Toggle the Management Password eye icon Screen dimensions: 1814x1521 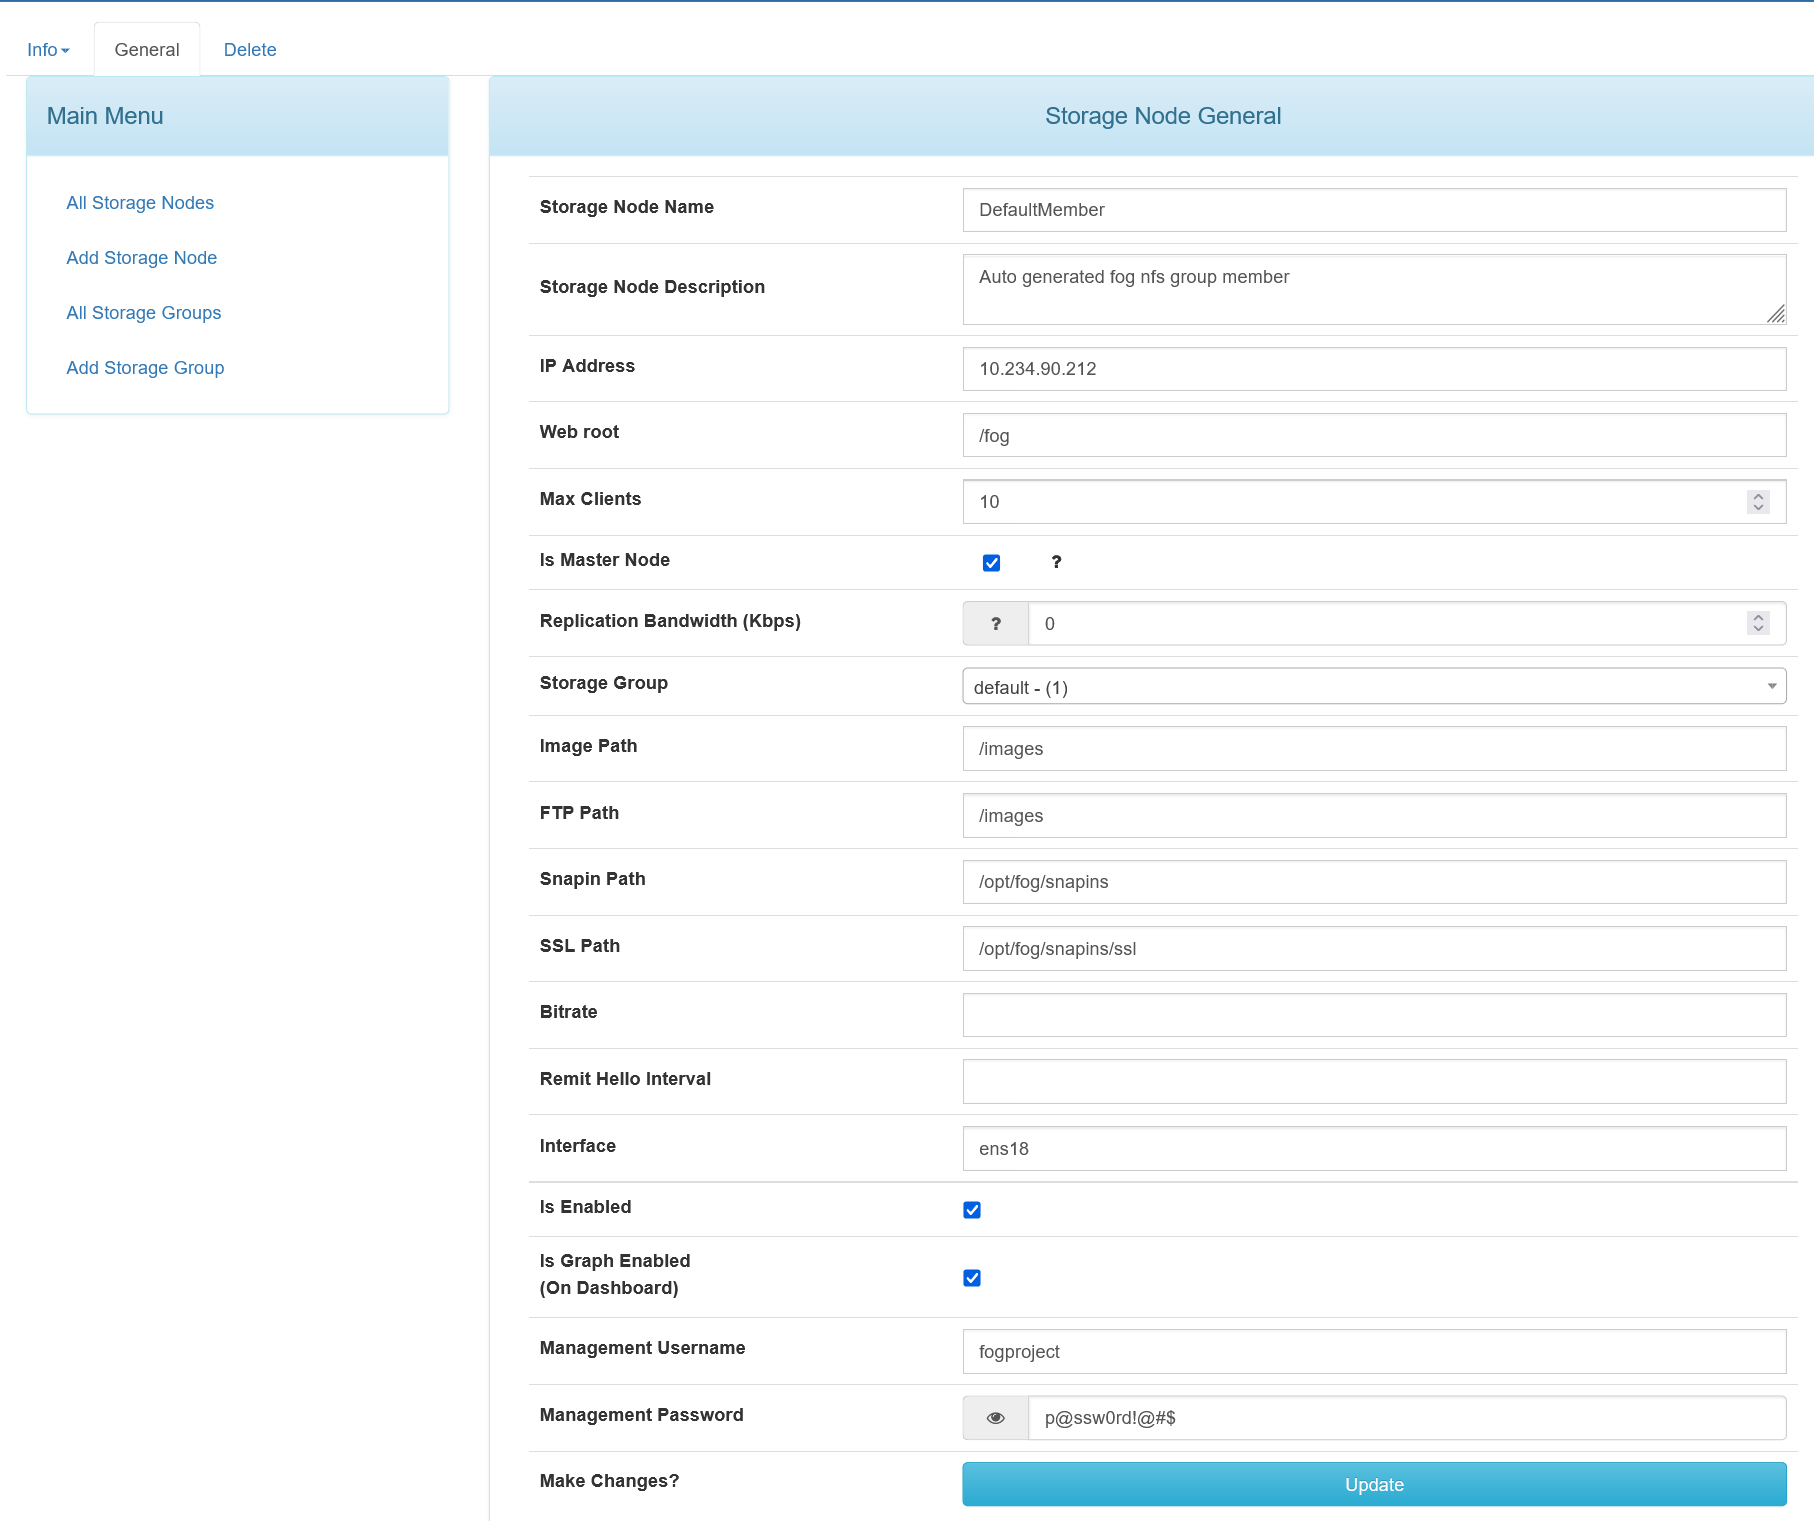pos(996,1418)
